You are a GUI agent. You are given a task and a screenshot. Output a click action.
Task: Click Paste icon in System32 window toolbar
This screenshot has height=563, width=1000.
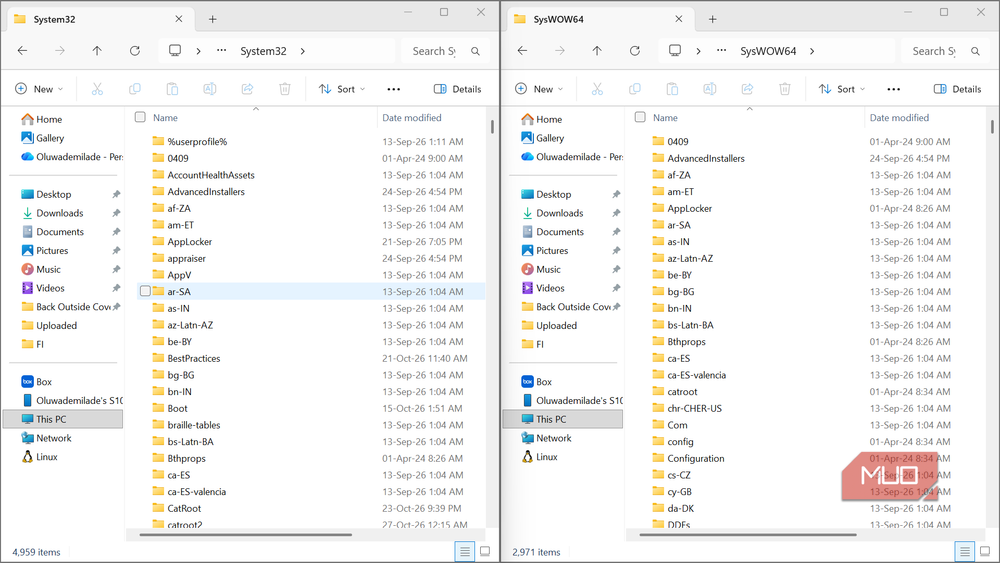172,89
